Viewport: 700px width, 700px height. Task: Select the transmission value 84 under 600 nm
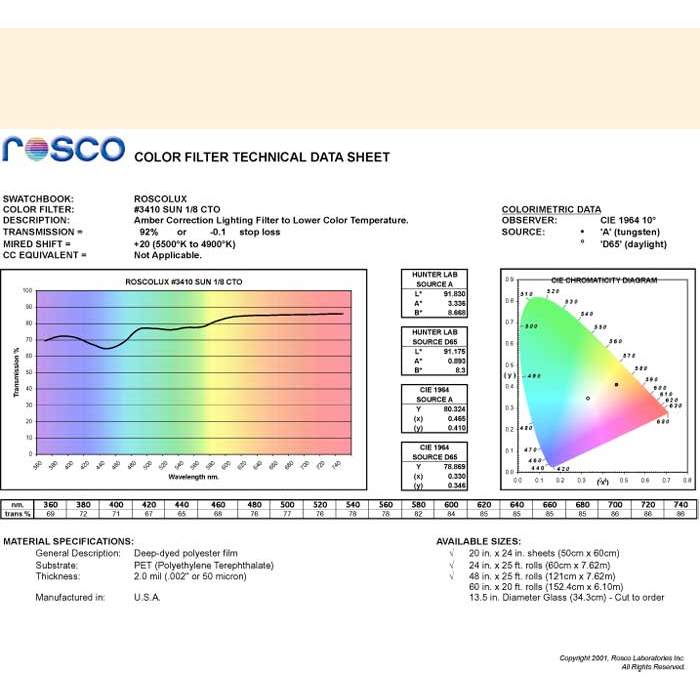pos(451,514)
